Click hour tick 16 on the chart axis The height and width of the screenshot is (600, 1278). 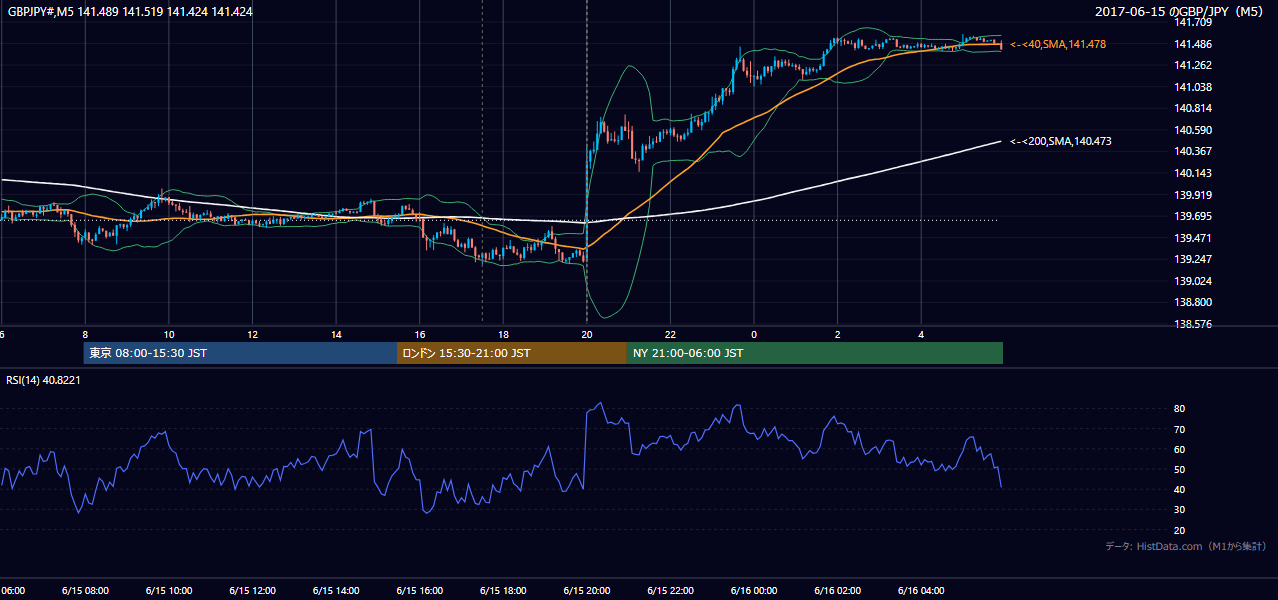pyautogui.click(x=420, y=335)
